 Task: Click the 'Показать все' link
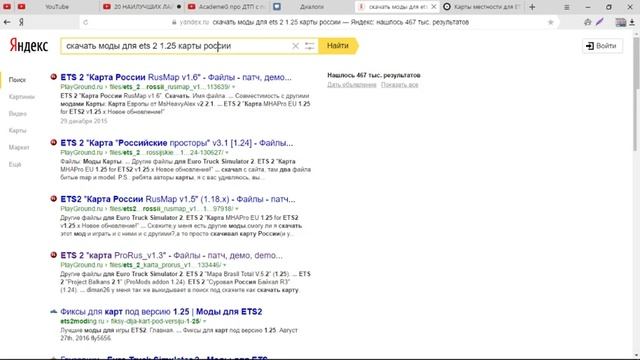pos(400,85)
